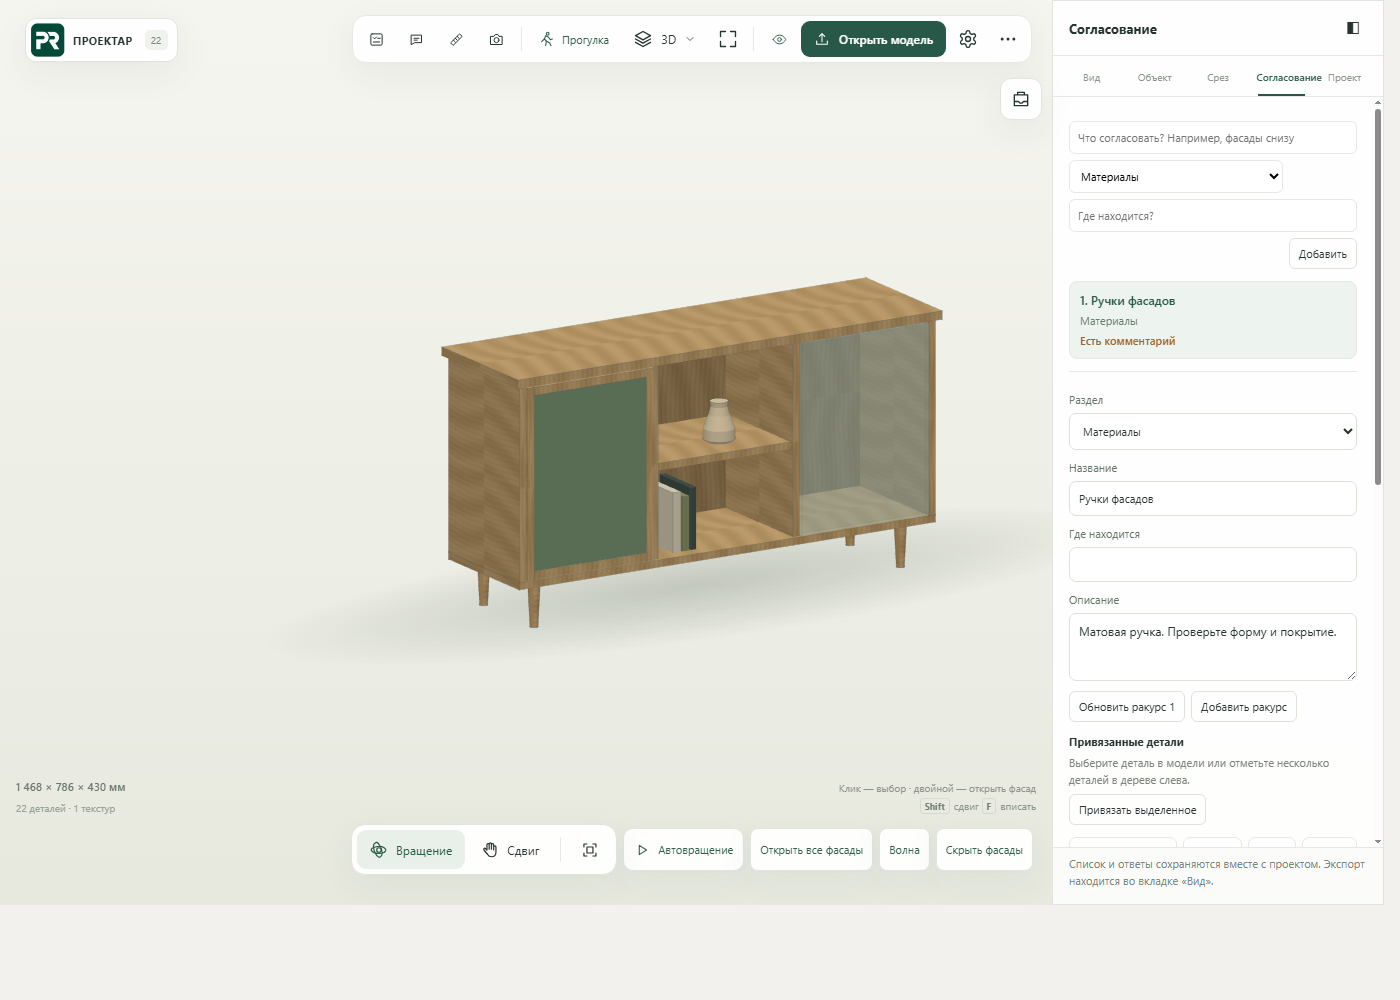Click the fit-to-view frame icon in bottom bar
The height and width of the screenshot is (1000, 1400).
[590, 850]
